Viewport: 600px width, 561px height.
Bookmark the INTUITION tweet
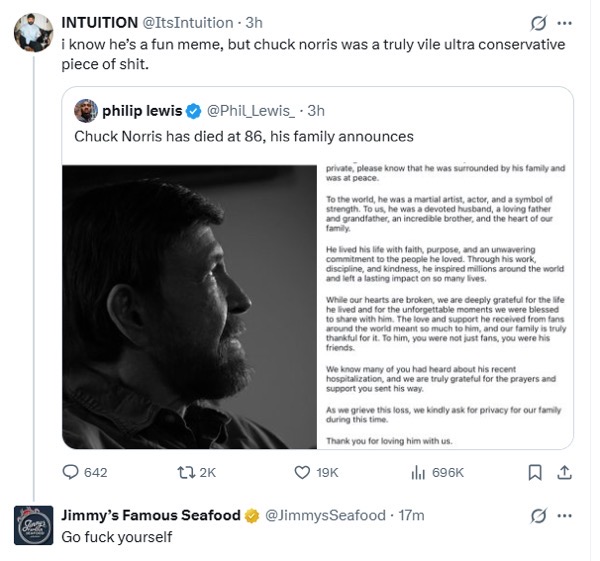[x=535, y=472]
